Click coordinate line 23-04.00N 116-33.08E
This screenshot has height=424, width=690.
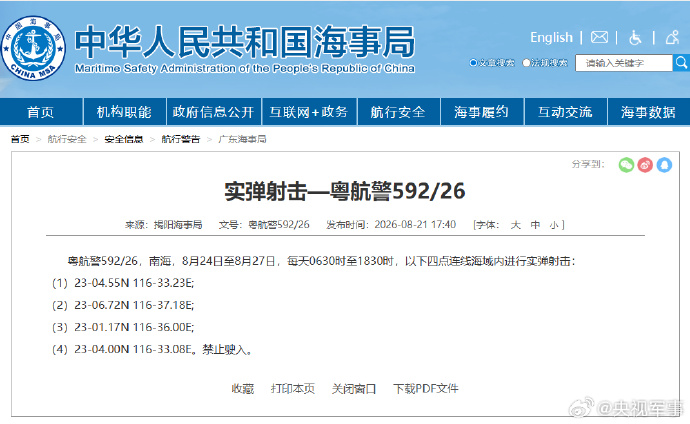pos(133,349)
